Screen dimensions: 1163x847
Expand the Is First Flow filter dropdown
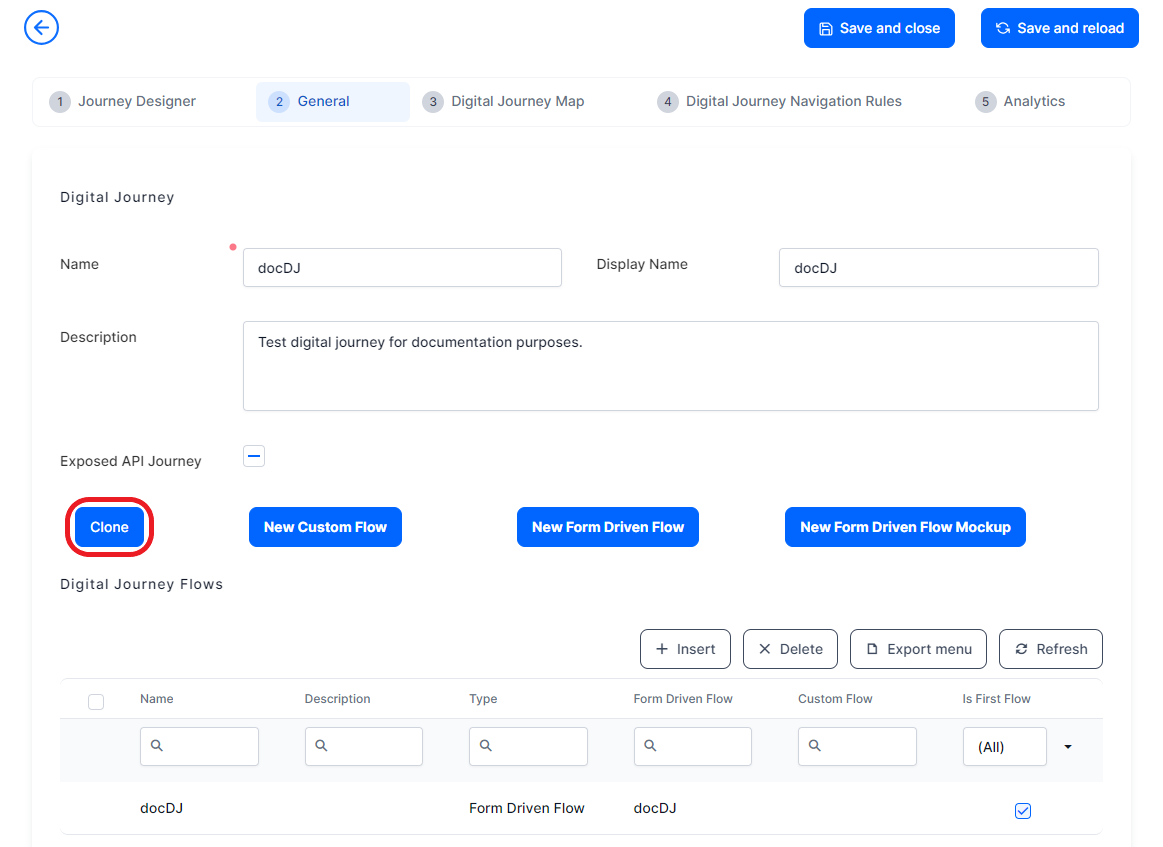click(1068, 747)
